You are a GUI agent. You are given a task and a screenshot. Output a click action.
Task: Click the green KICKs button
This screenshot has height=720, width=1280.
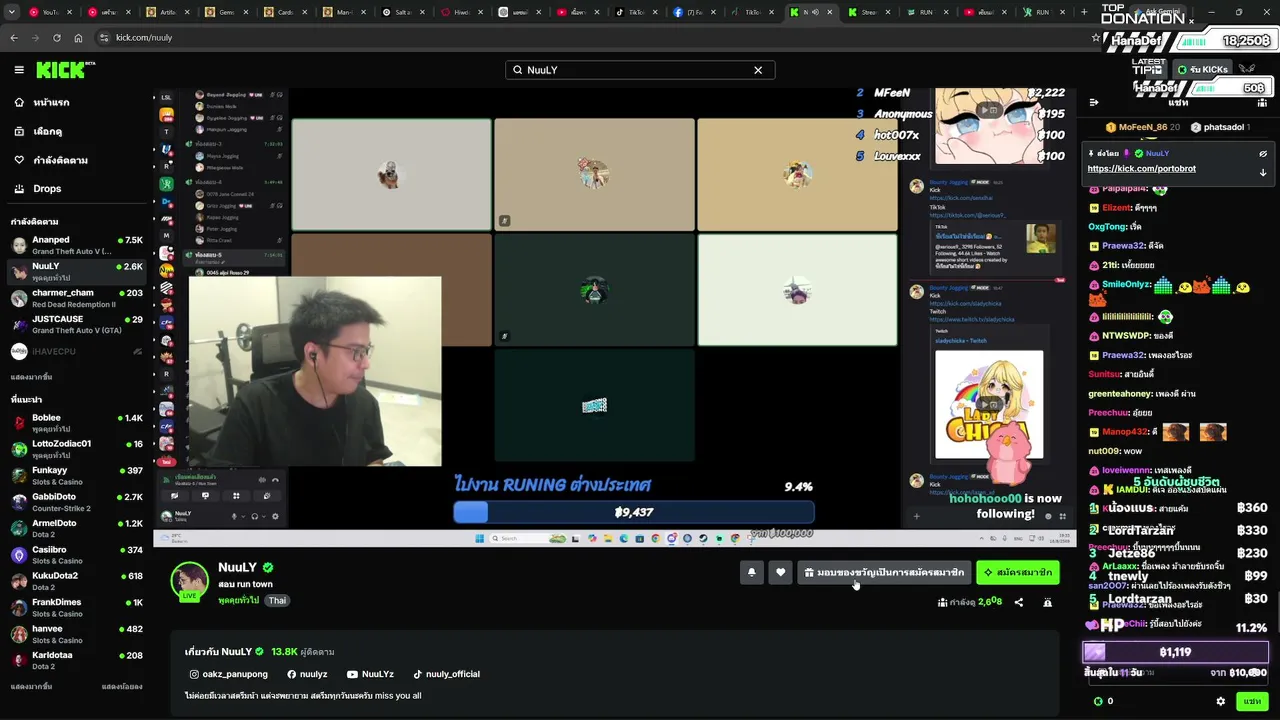point(1202,69)
